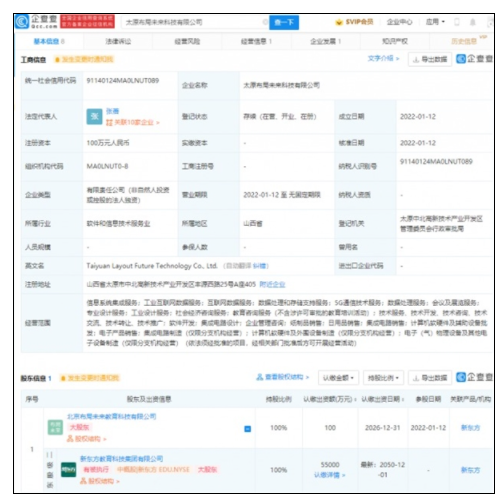Click 发生变更时通知我 next to 工商信息
Viewport: 503px width, 502px height.
(84, 60)
